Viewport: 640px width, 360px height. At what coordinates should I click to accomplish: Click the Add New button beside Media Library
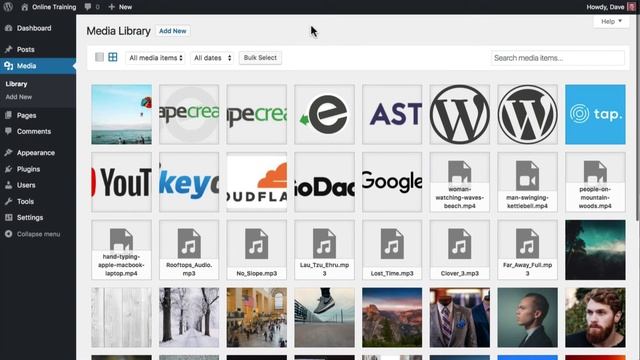coord(173,31)
